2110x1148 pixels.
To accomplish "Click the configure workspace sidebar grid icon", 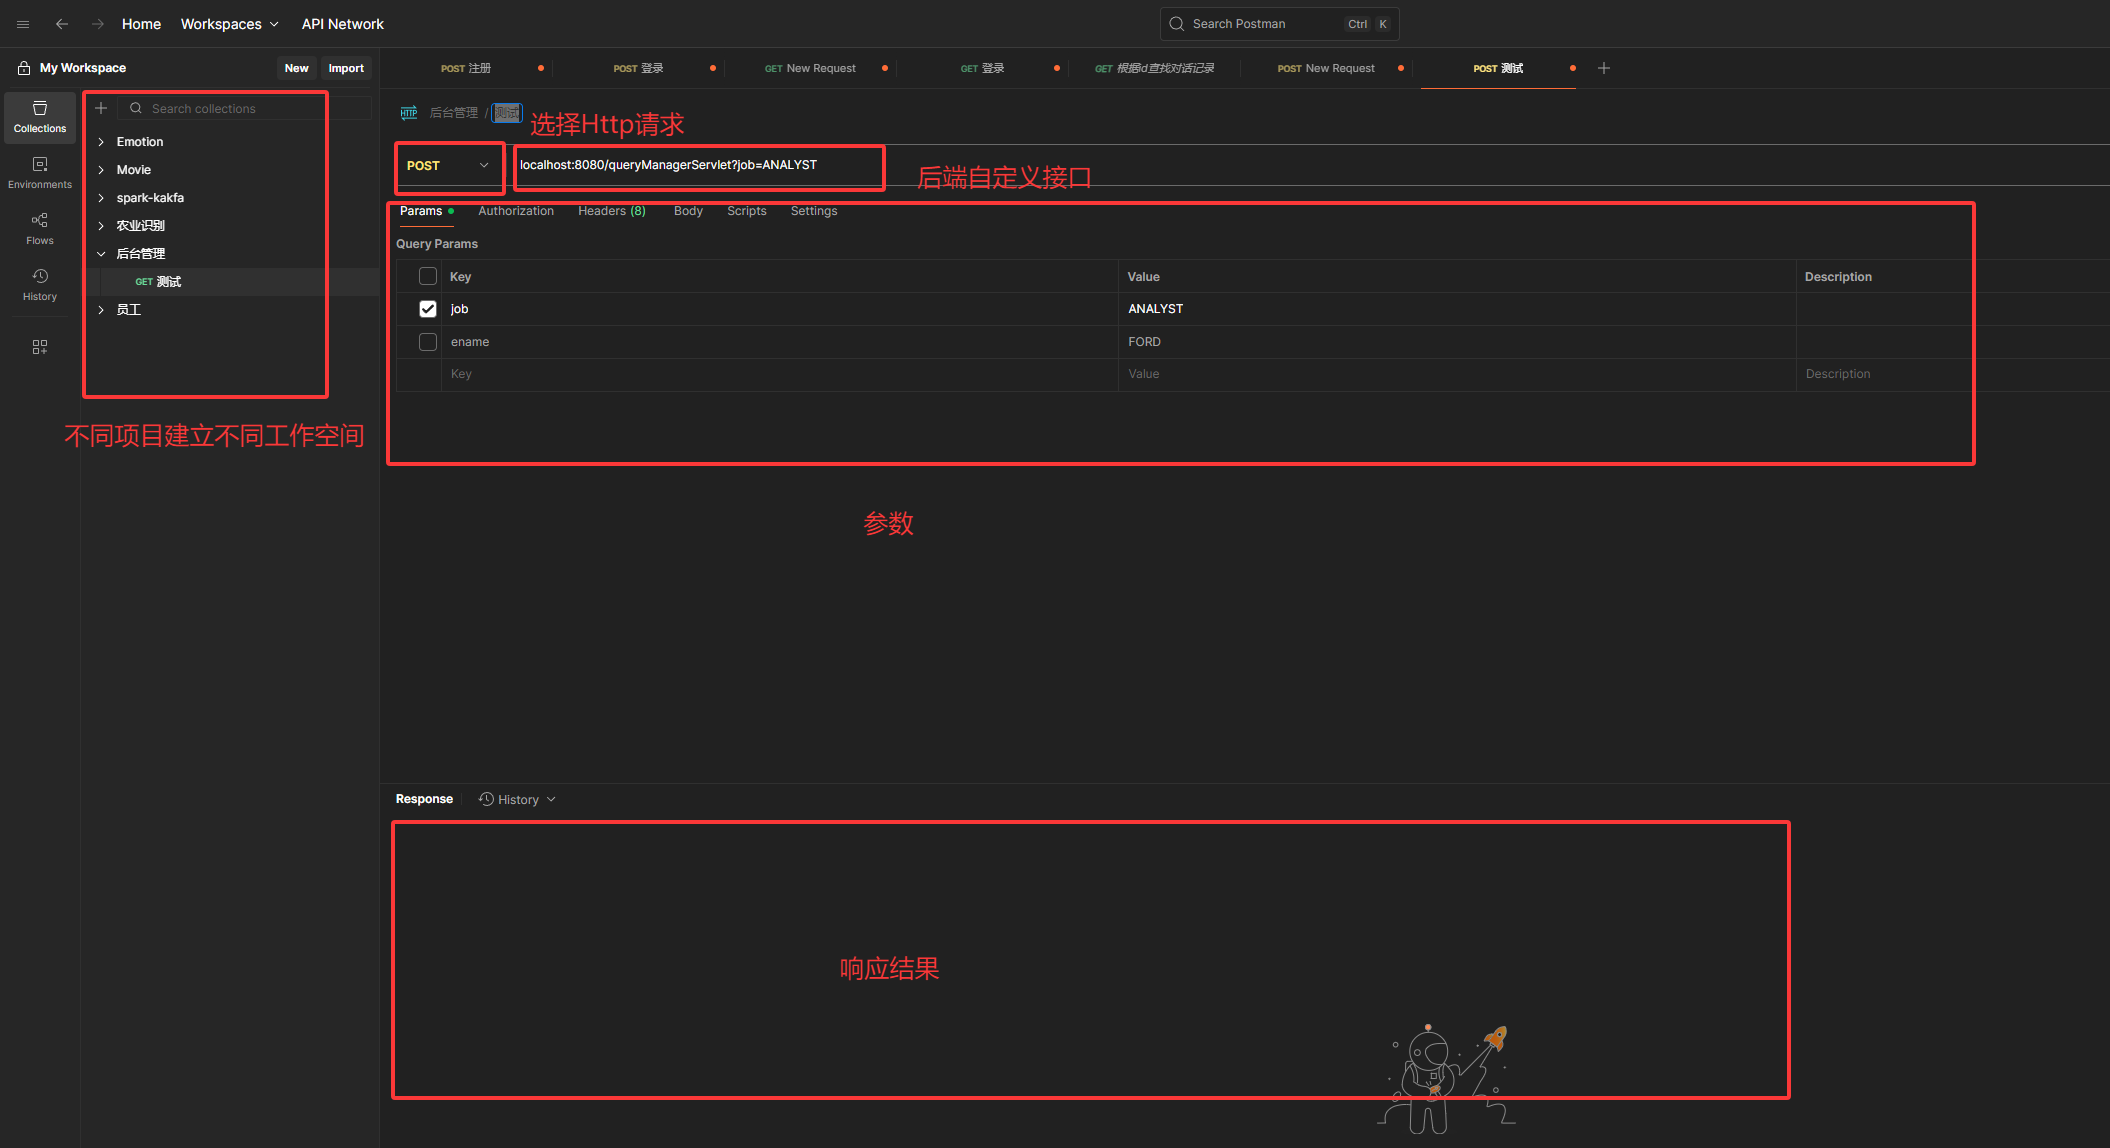I will pyautogui.click(x=40, y=347).
